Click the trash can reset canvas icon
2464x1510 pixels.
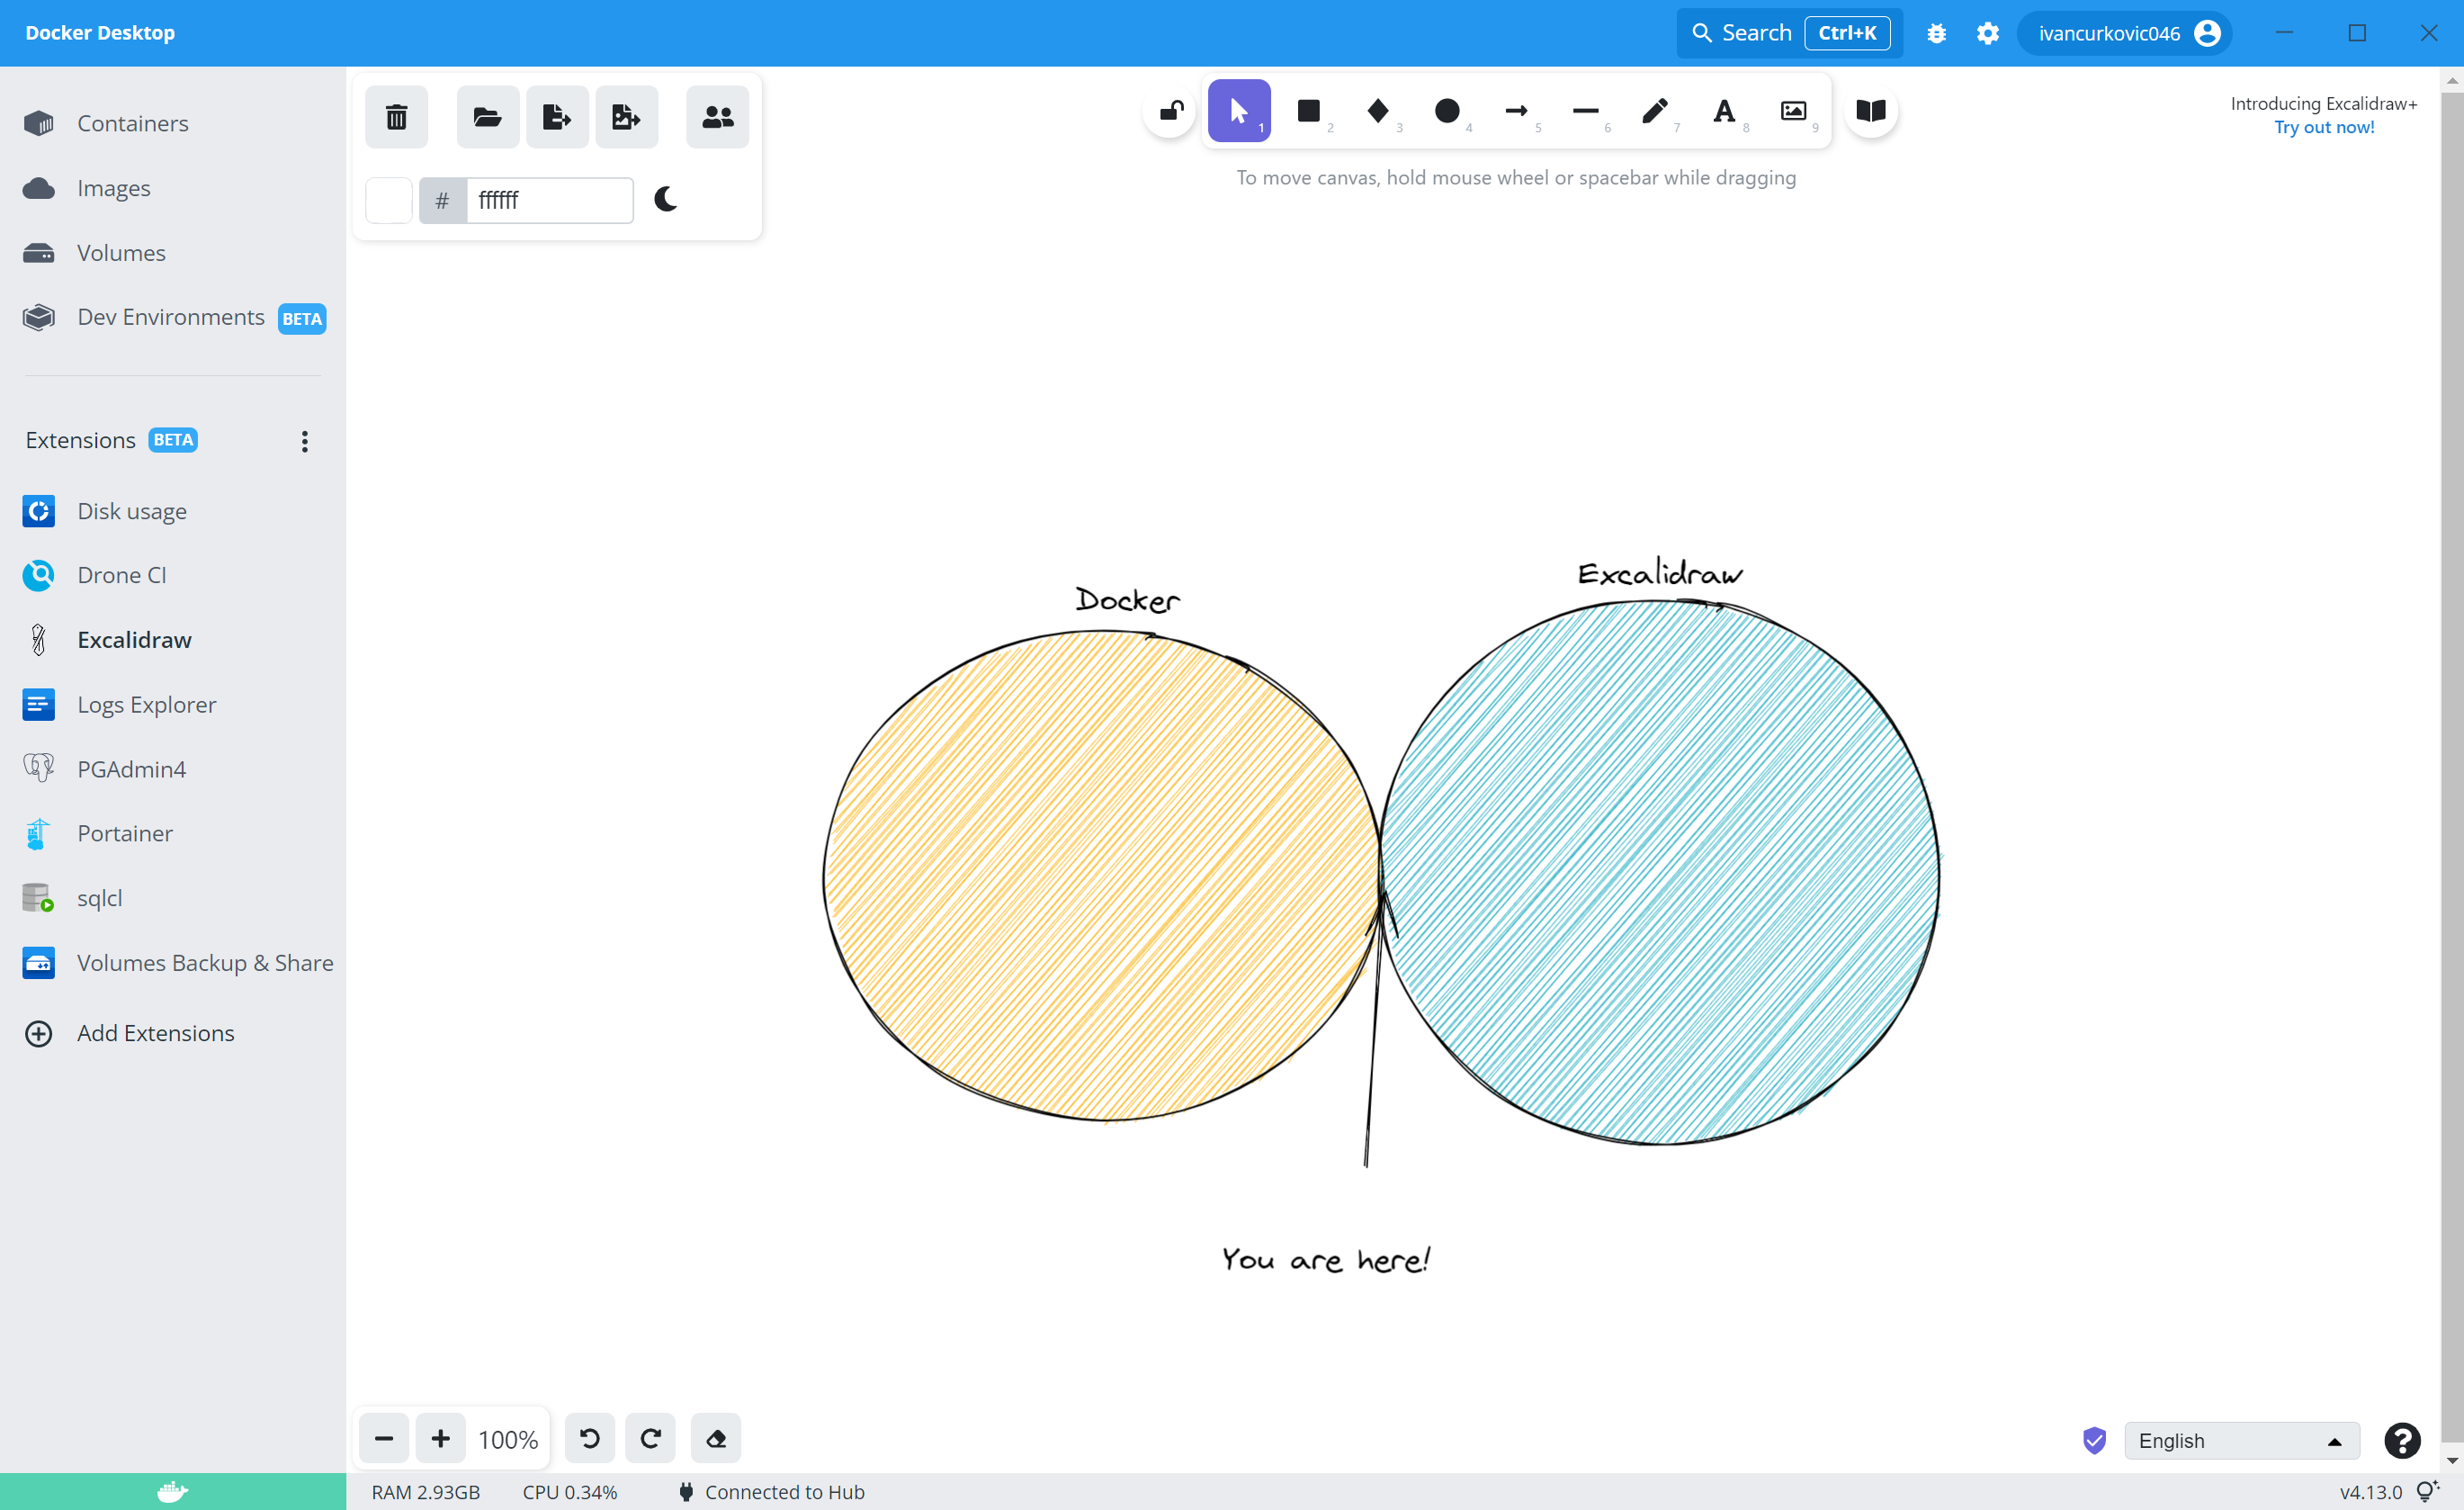[x=396, y=117]
